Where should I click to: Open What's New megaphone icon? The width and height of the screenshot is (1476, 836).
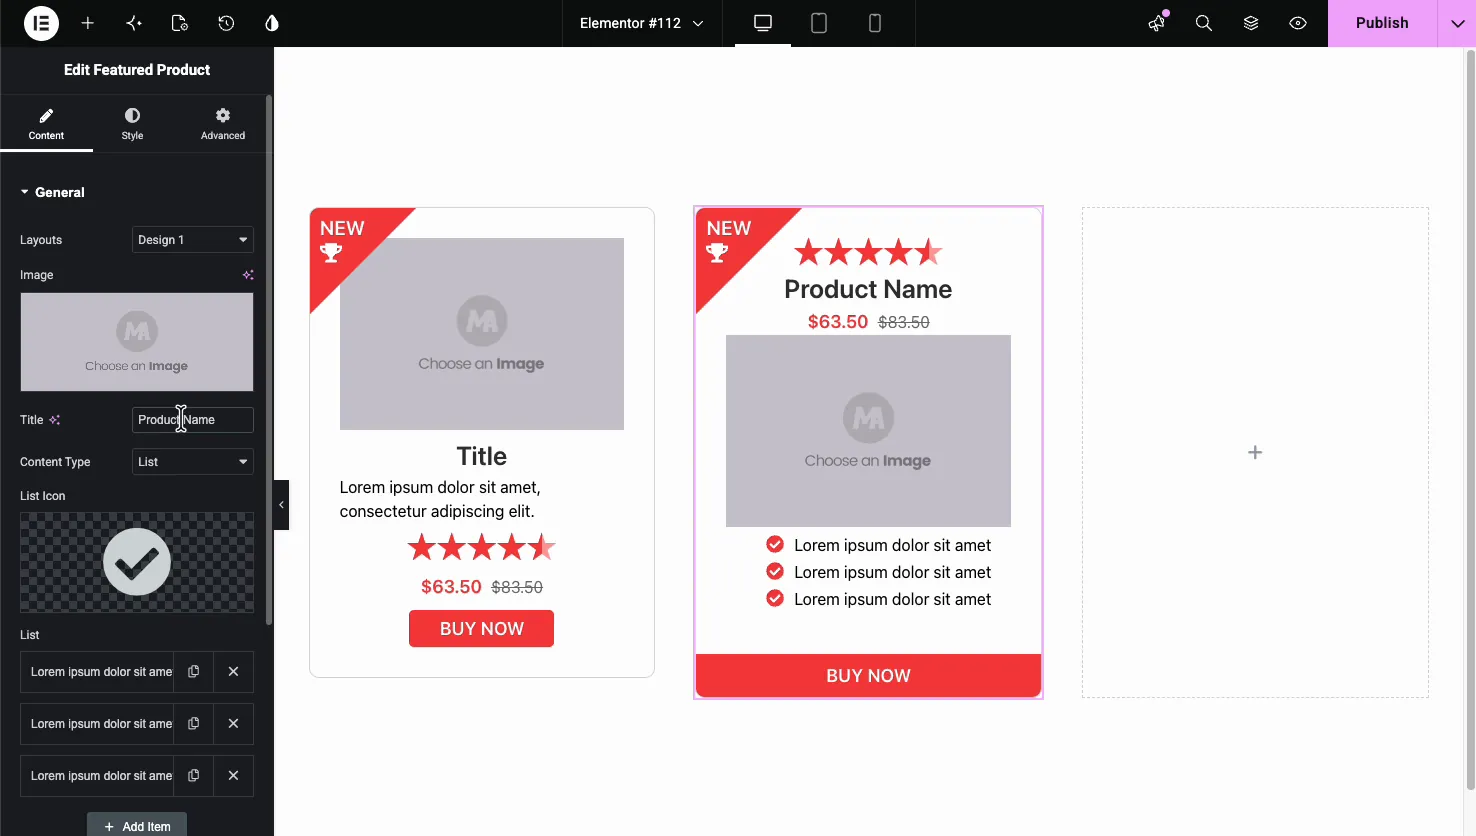(x=1157, y=23)
